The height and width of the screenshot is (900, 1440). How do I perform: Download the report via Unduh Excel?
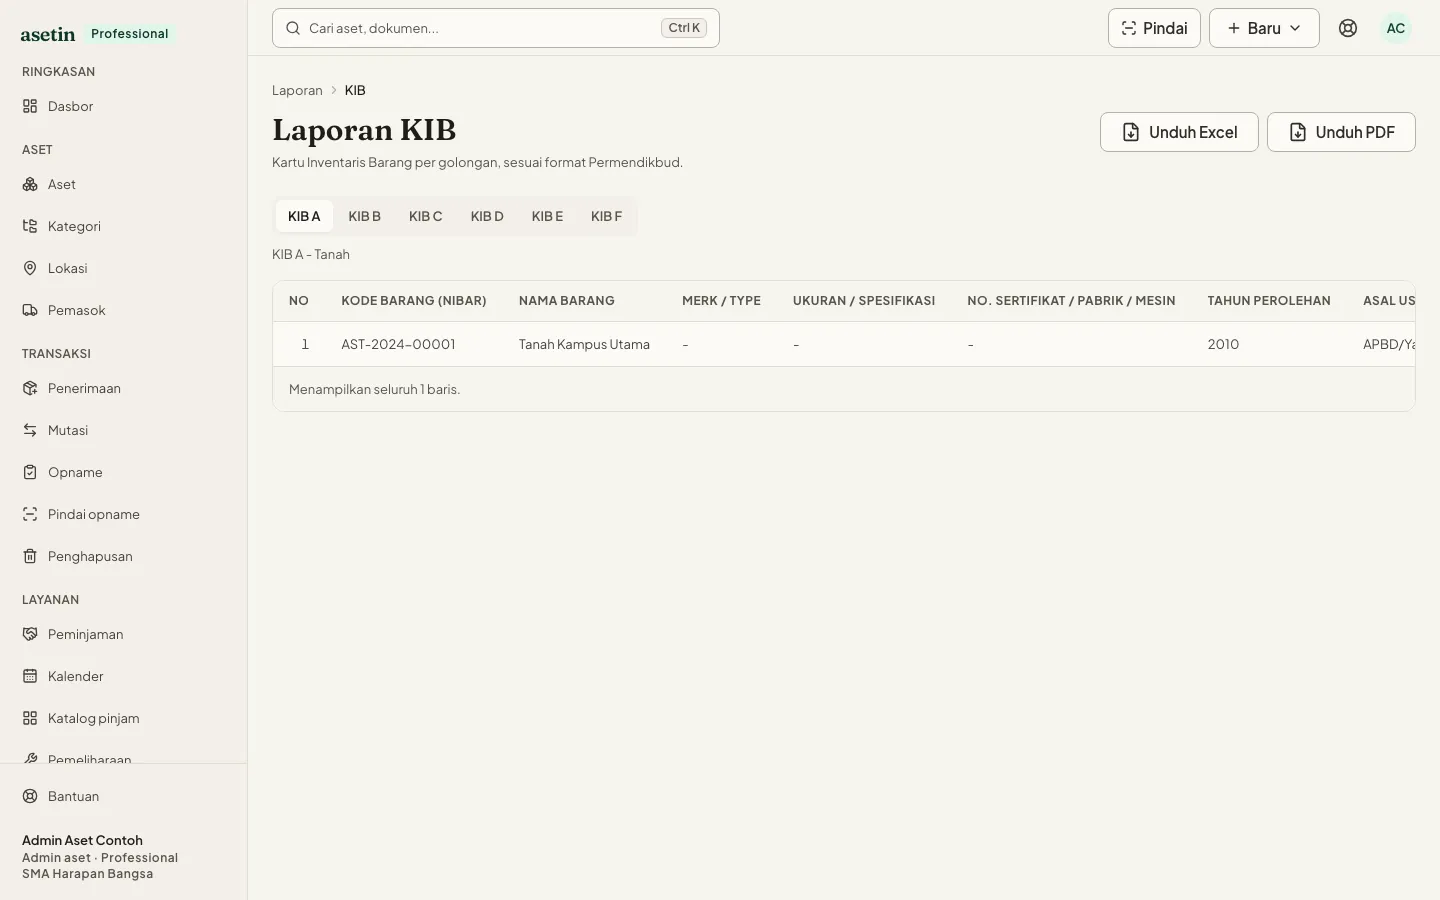click(x=1179, y=132)
